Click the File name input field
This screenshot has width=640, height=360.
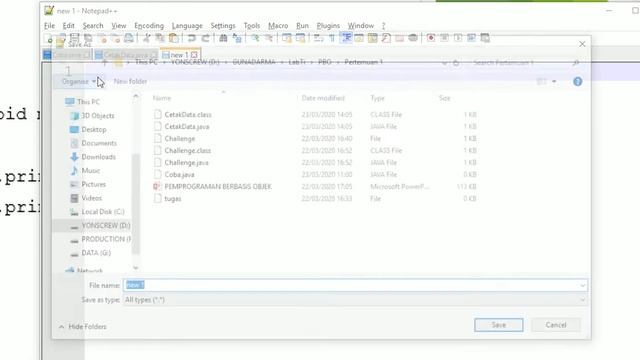point(355,285)
